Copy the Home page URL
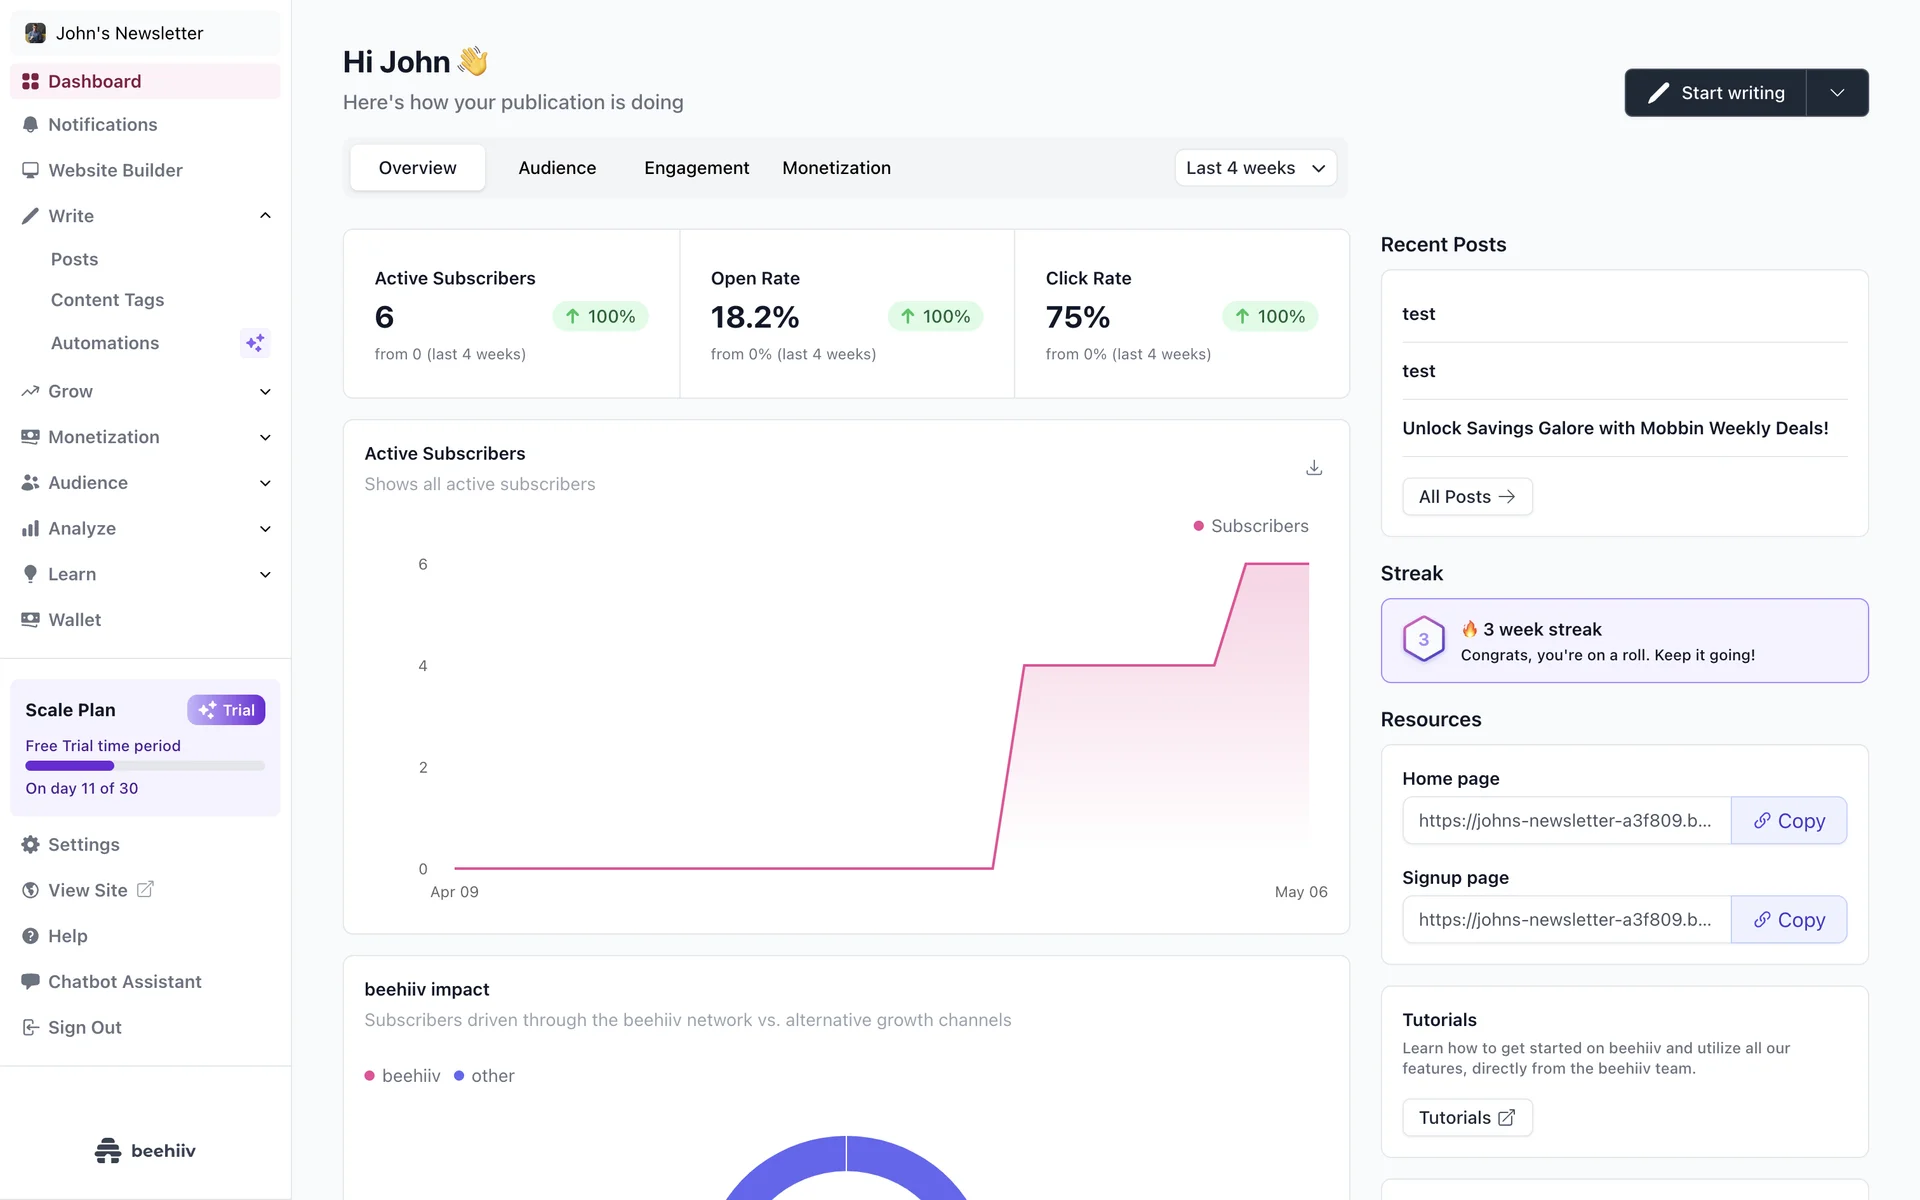 coord(1788,821)
